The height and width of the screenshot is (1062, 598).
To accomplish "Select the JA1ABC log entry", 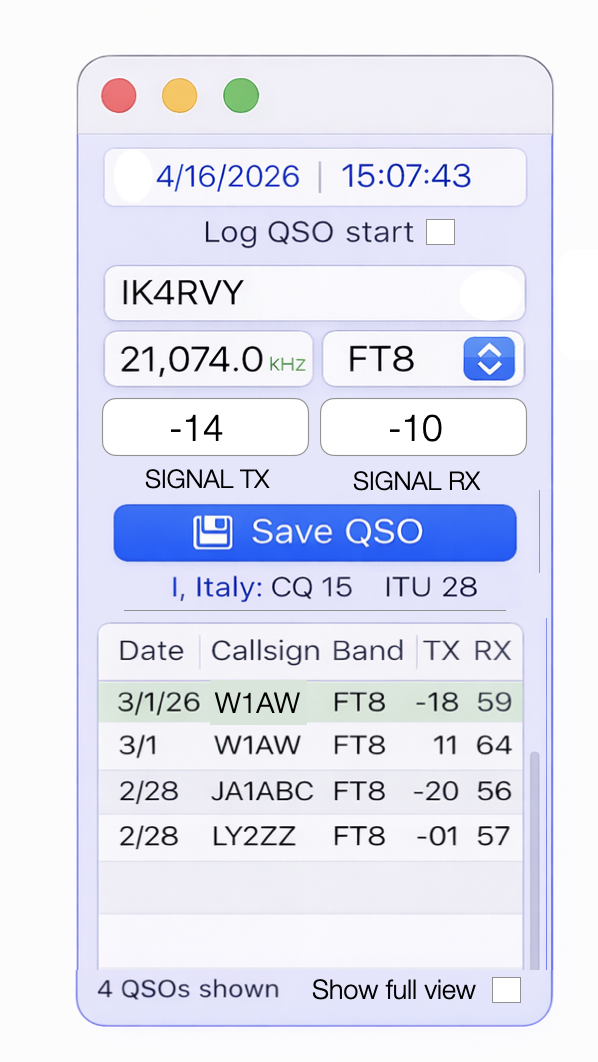I will [311, 792].
